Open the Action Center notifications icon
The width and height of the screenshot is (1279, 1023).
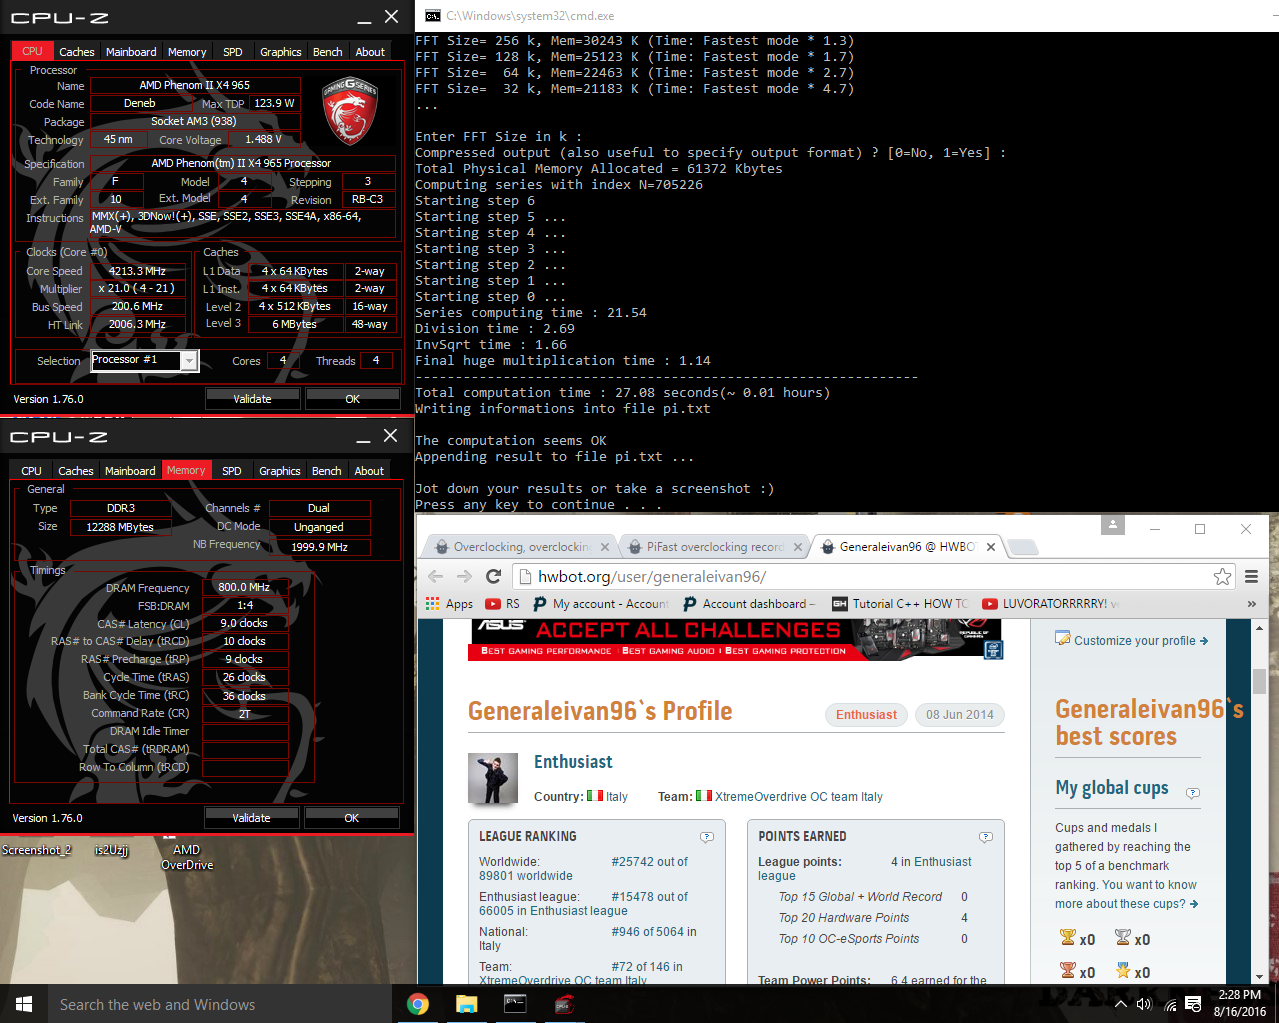[1193, 1004]
